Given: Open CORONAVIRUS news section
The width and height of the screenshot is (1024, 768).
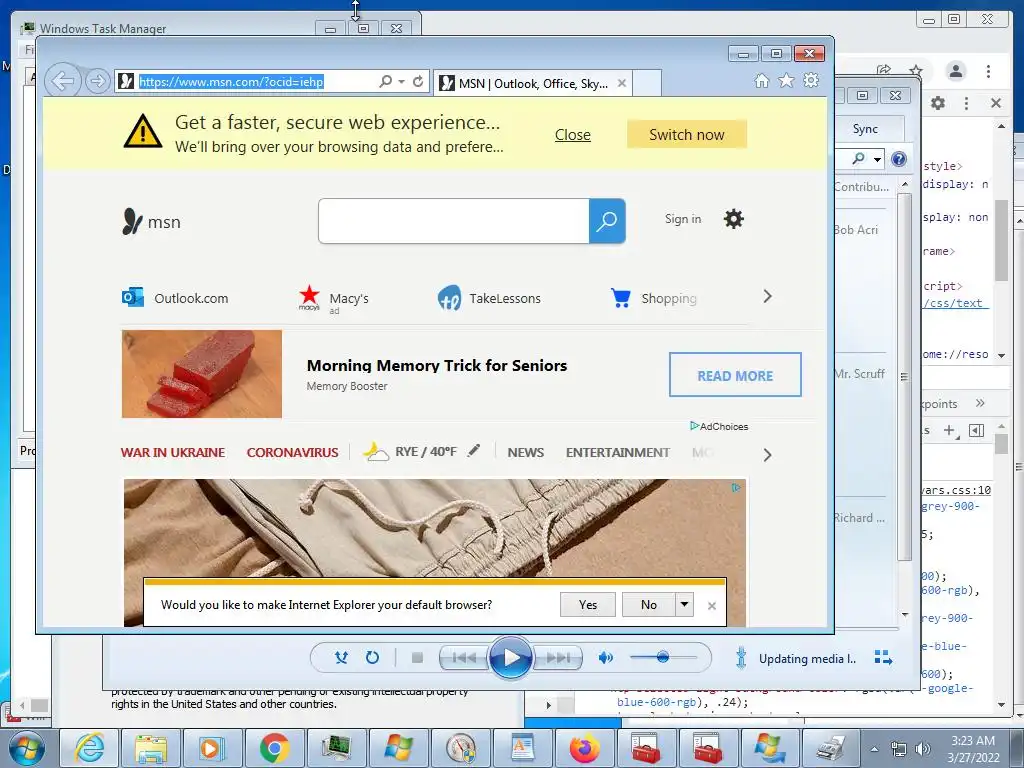Looking at the screenshot, I should pos(293,452).
